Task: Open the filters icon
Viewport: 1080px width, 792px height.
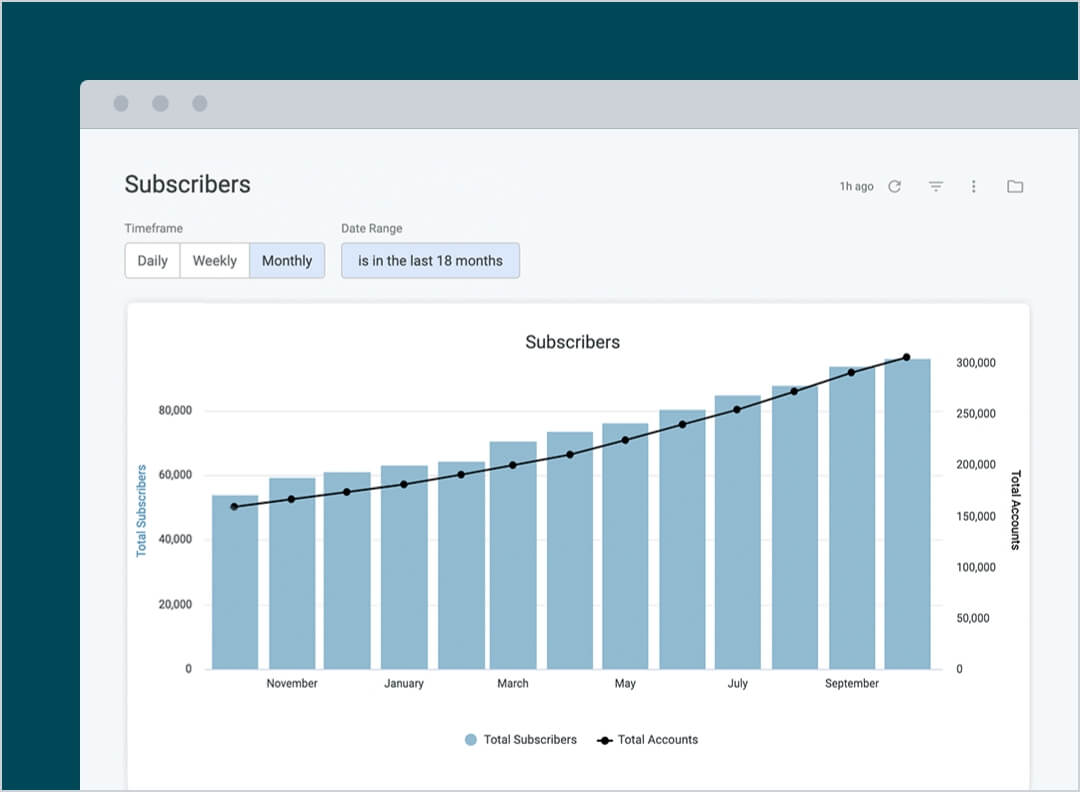Action: (x=935, y=186)
